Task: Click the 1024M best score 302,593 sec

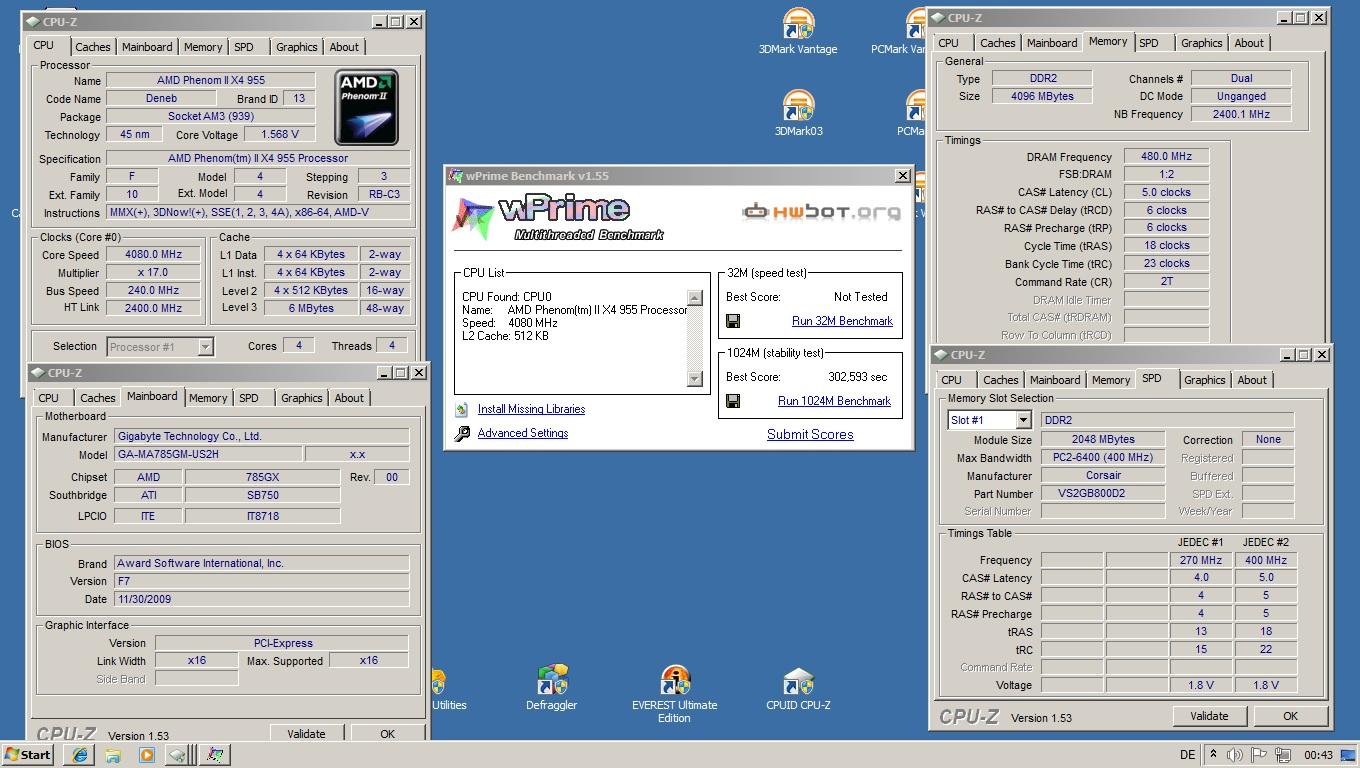Action: click(x=858, y=377)
